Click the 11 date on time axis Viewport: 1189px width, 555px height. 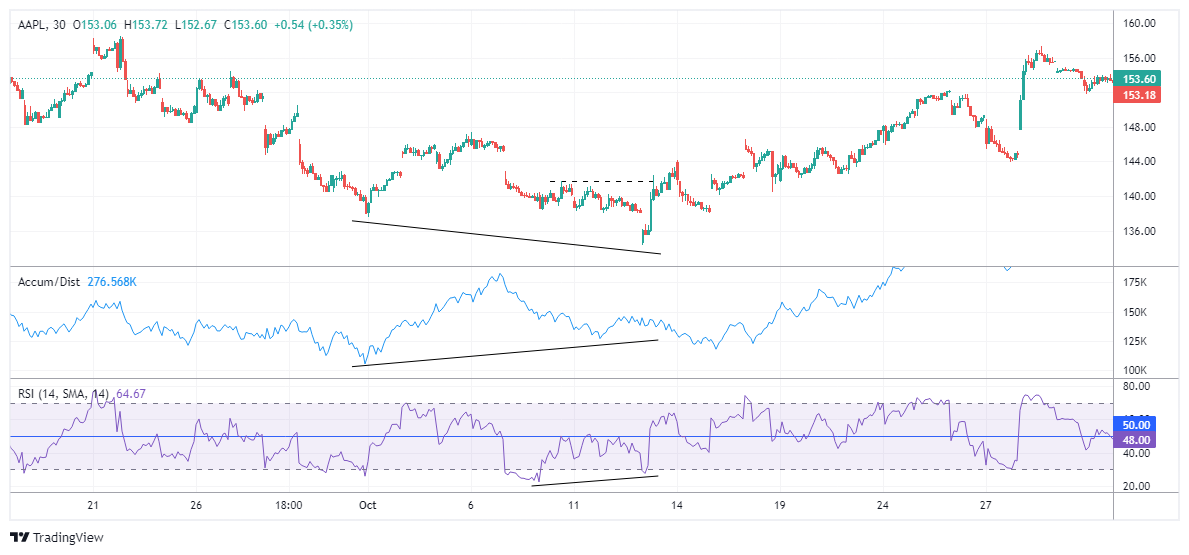click(x=574, y=506)
